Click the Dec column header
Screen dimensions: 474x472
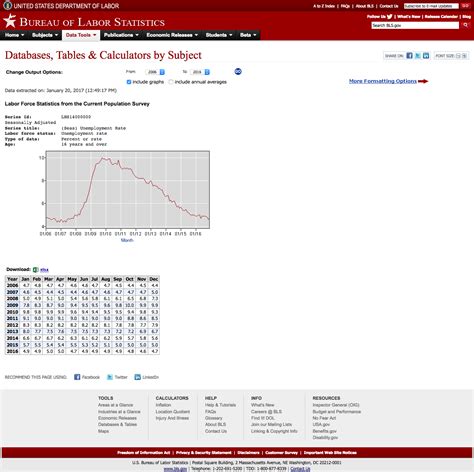point(154,279)
